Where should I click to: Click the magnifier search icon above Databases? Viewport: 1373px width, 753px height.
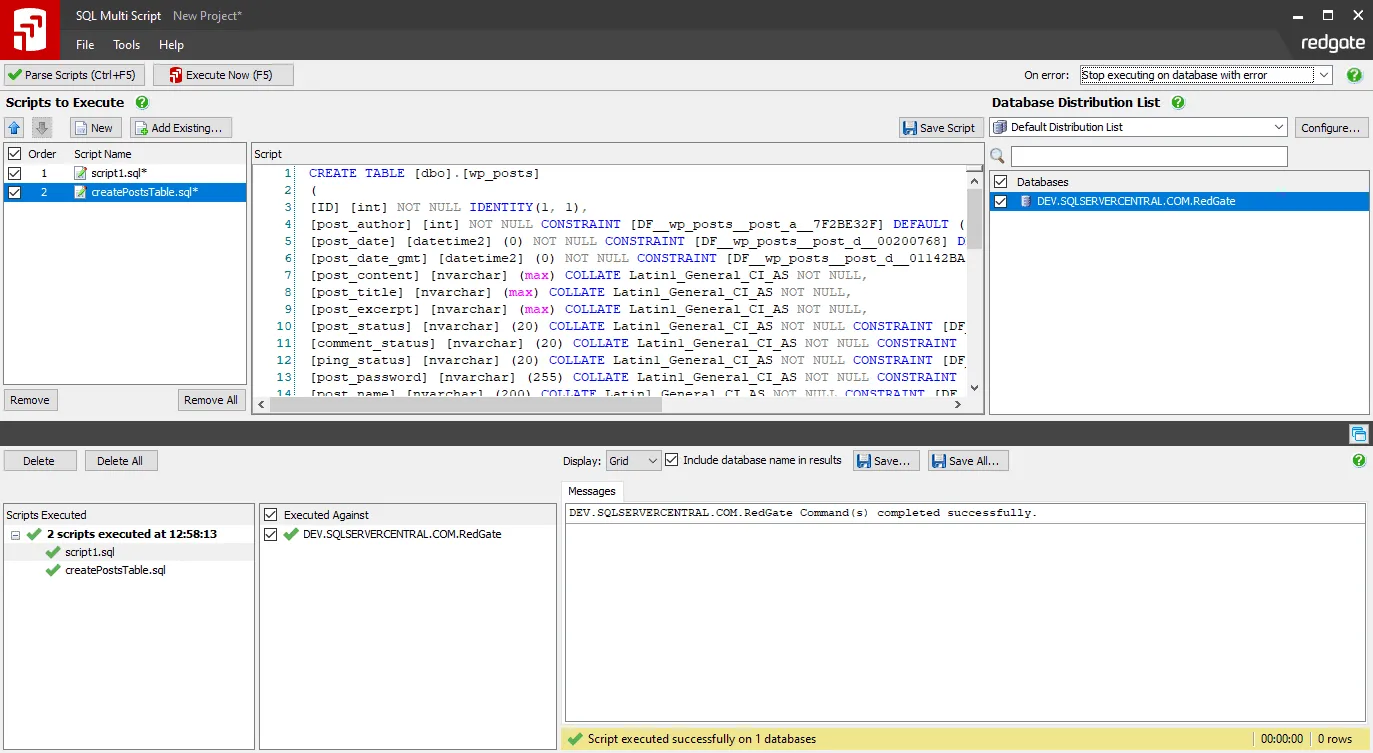(x=997, y=156)
